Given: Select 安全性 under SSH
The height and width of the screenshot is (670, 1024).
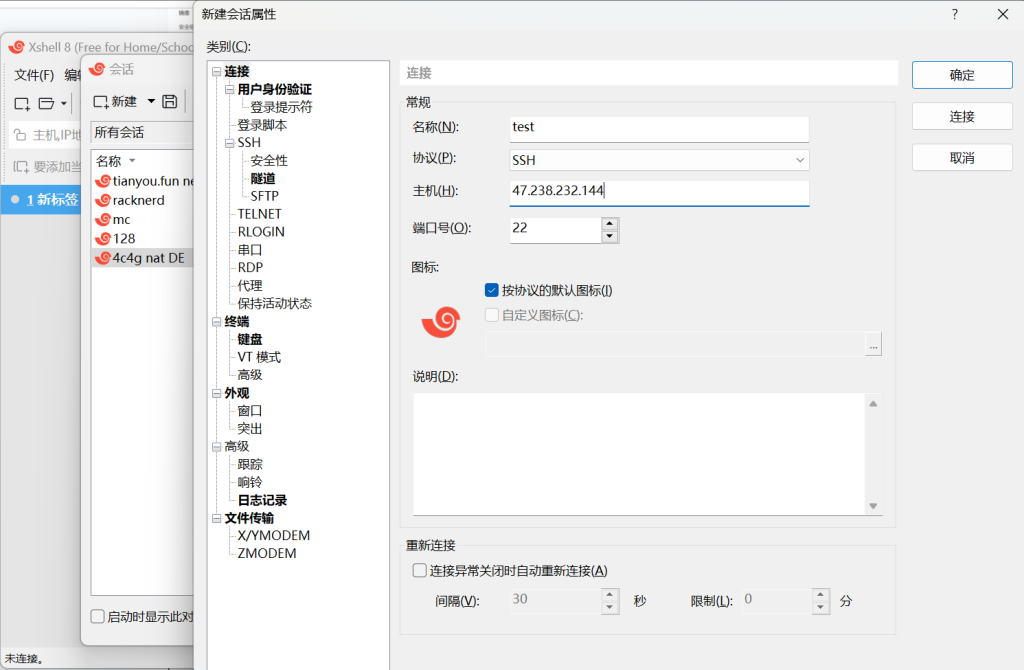Looking at the screenshot, I should [x=269, y=161].
